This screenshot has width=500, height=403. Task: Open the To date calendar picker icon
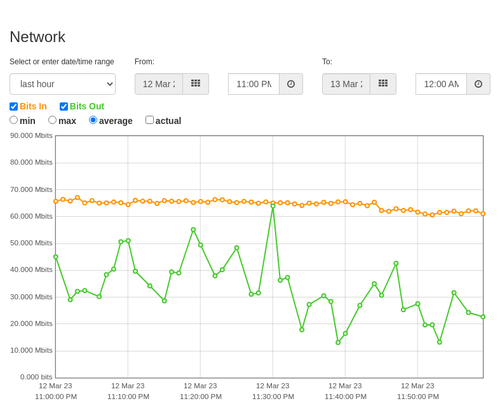pos(383,84)
